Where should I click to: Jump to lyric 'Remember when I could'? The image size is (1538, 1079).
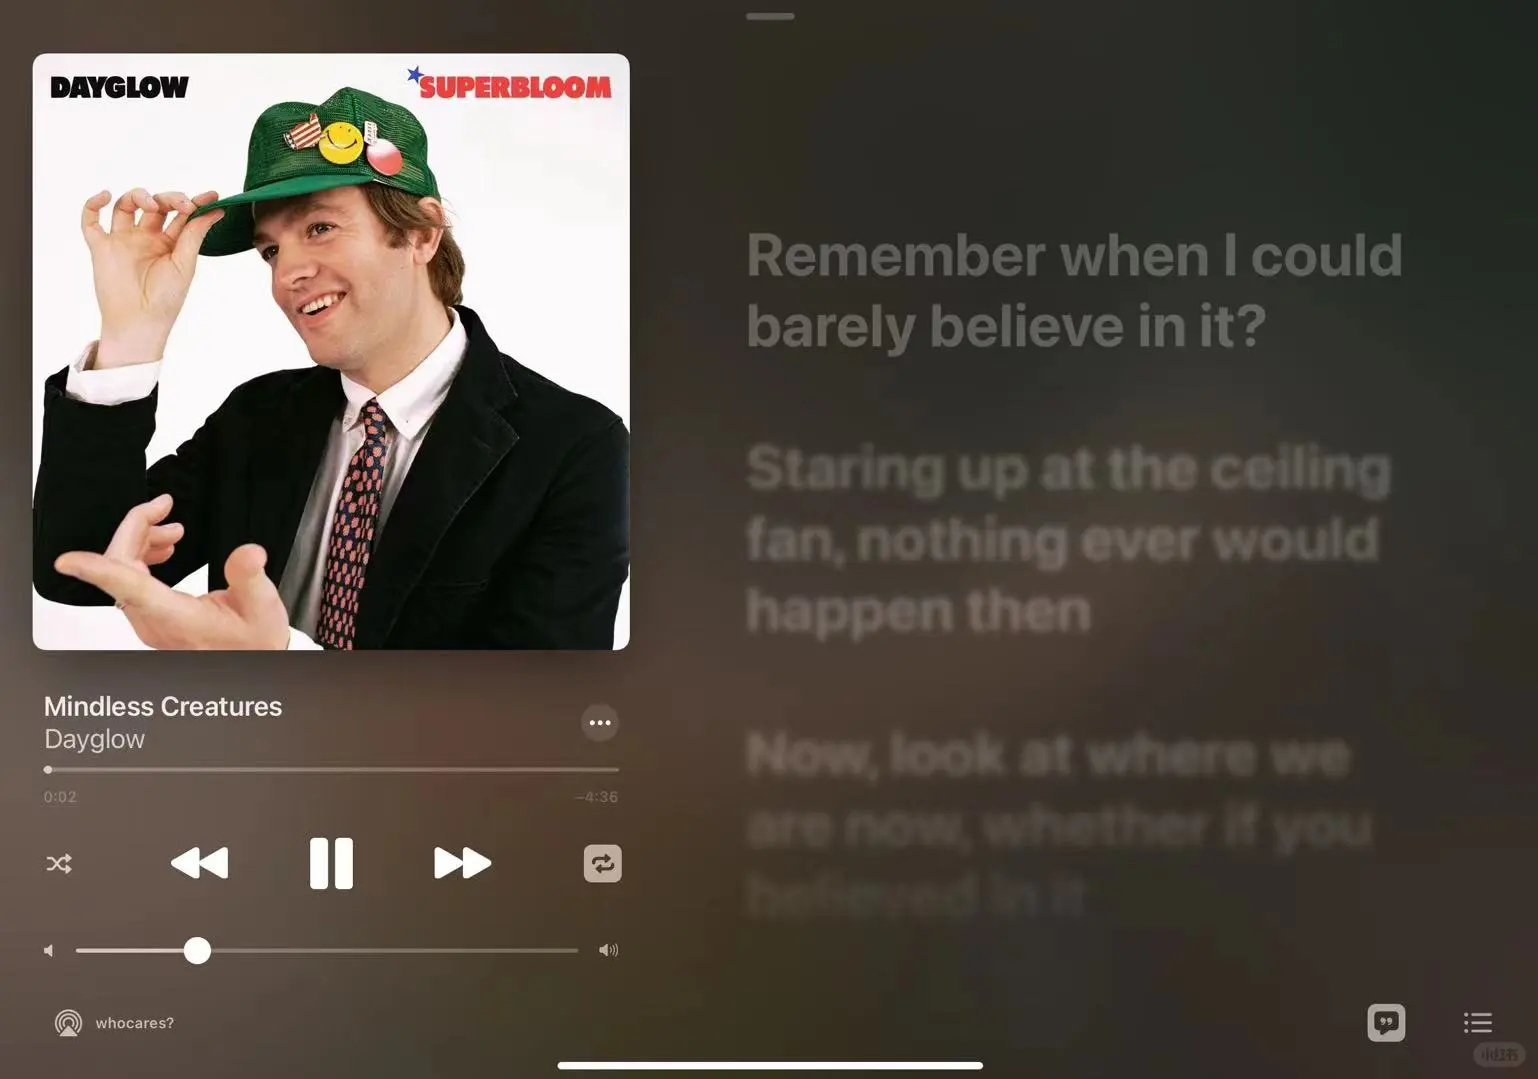point(1074,256)
